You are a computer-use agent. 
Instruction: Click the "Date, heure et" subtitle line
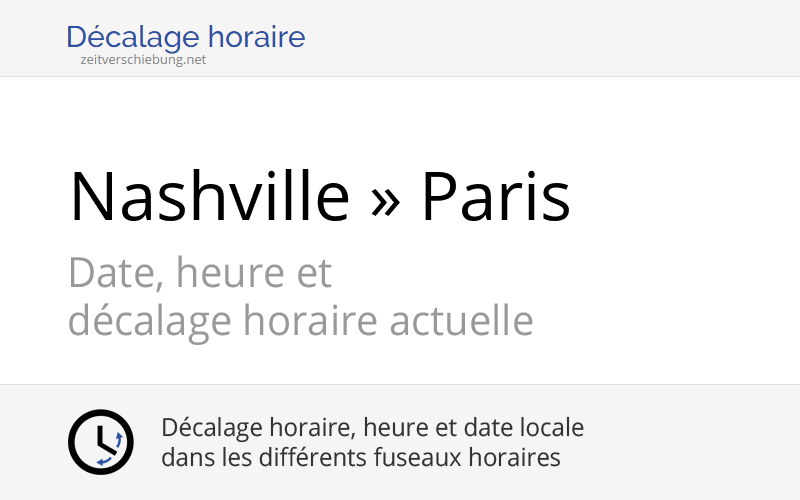[x=200, y=272]
